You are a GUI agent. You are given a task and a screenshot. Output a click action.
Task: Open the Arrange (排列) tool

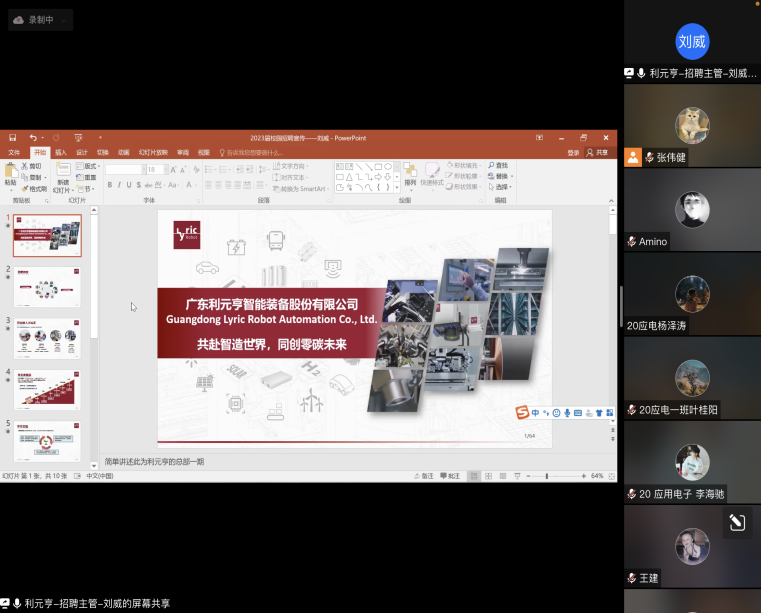(410, 171)
